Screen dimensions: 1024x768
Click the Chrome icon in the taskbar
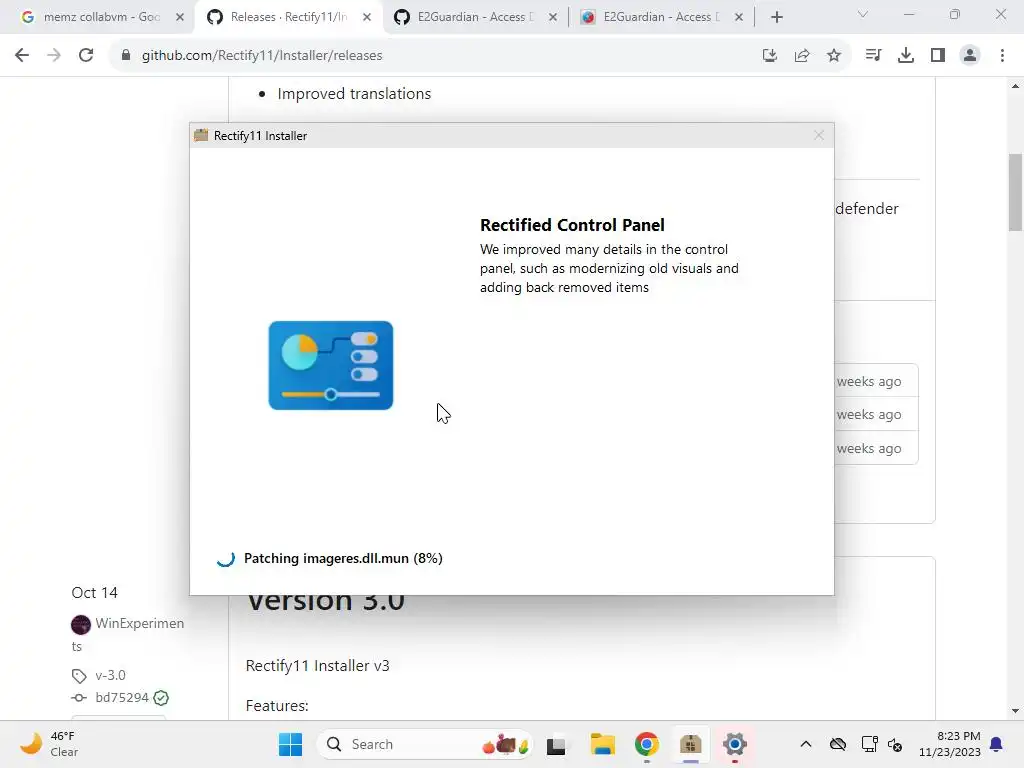pos(647,744)
